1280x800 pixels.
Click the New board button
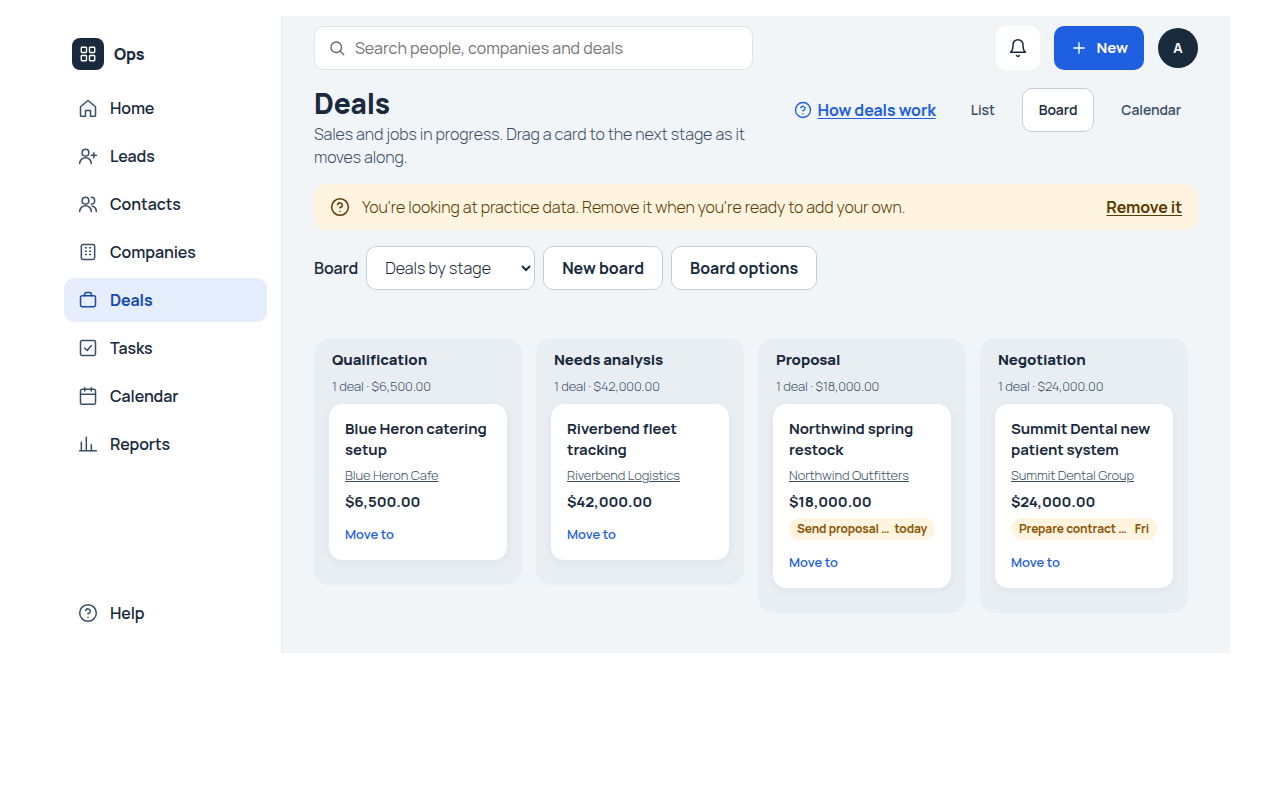point(603,268)
